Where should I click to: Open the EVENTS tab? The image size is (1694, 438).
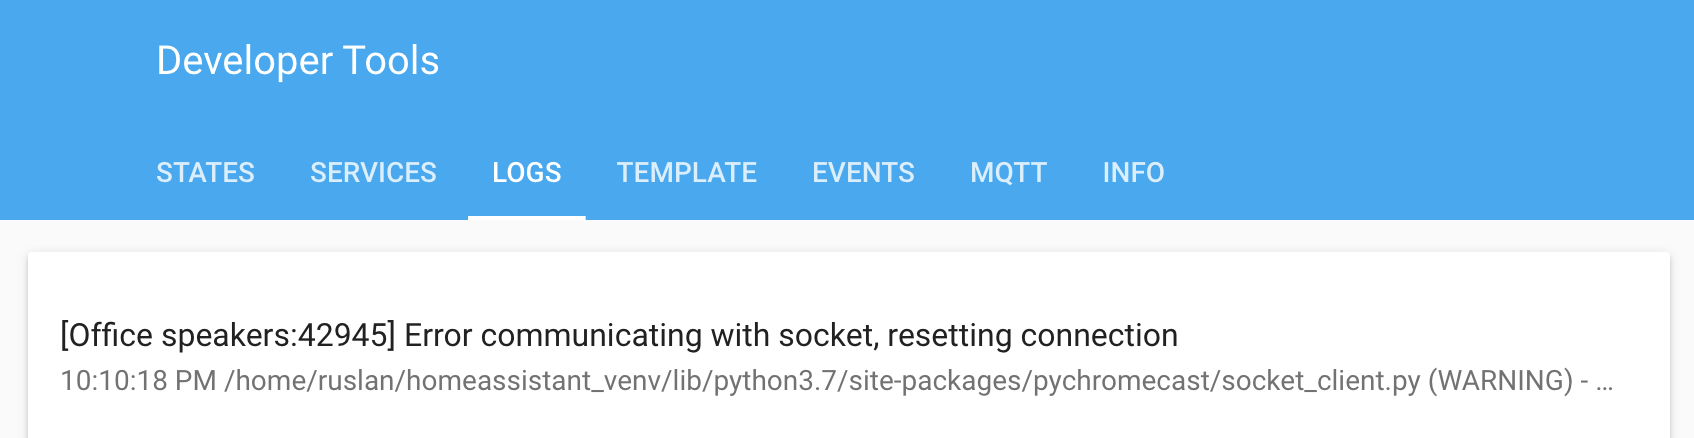point(863,173)
